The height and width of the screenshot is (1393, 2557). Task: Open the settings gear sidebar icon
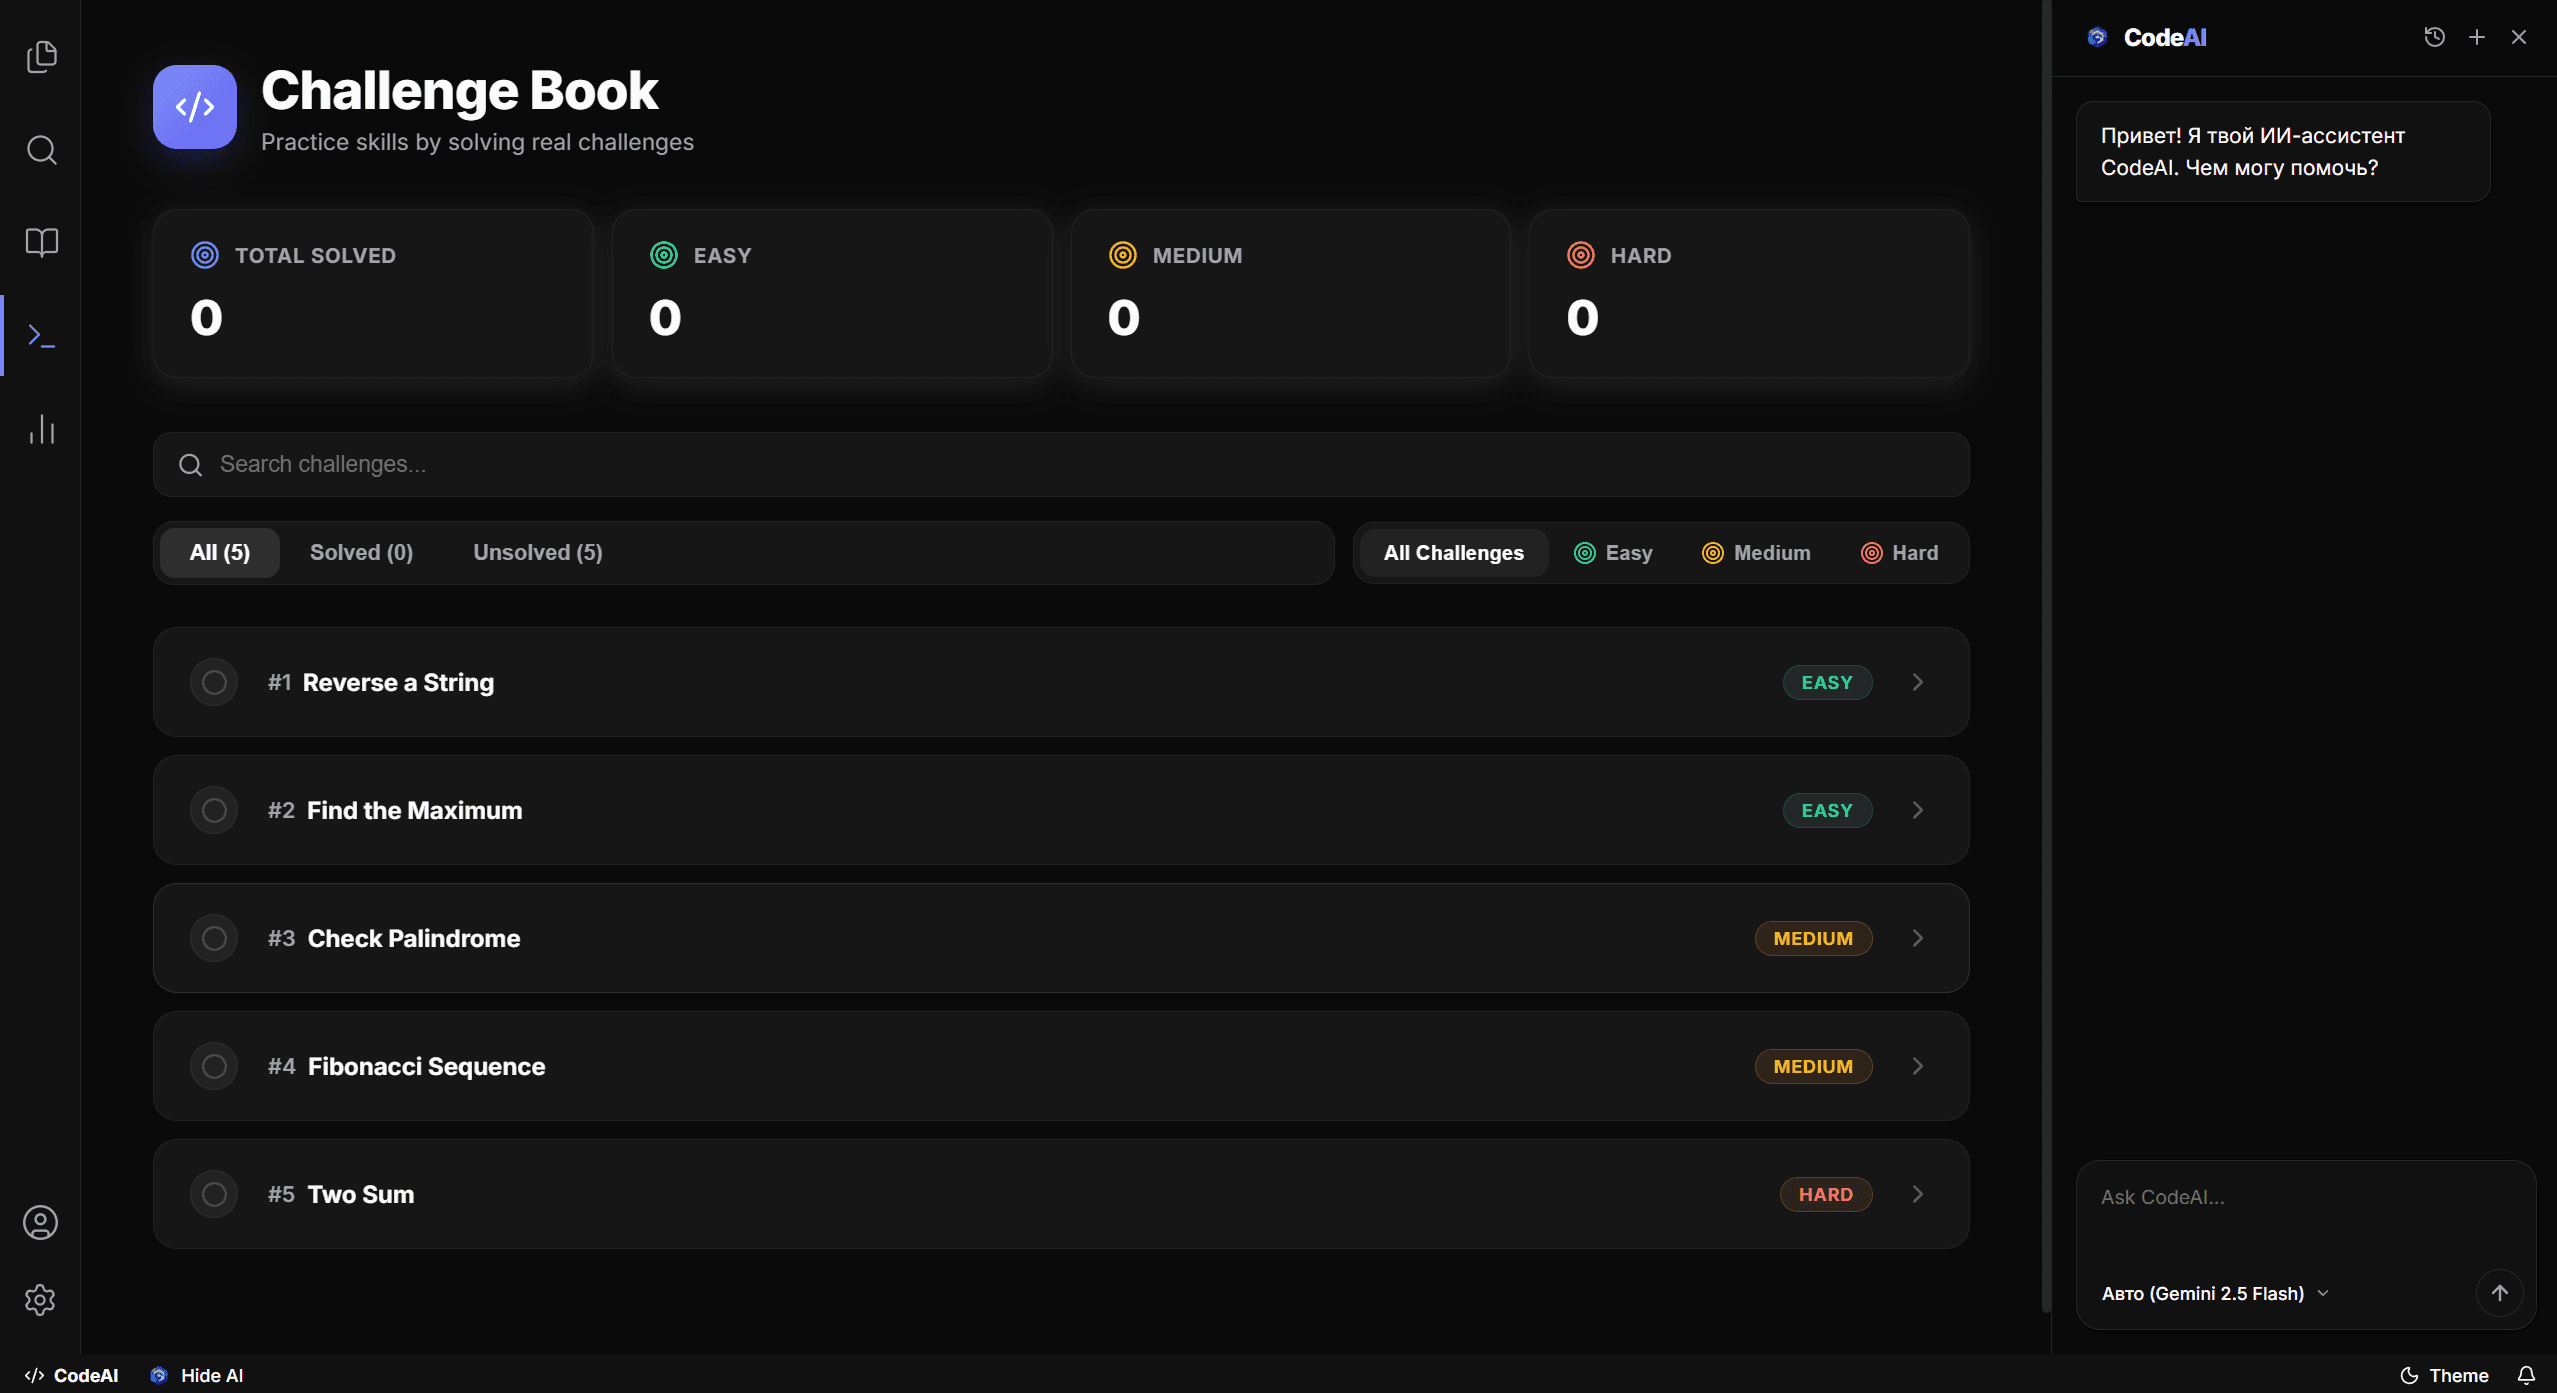40,1300
